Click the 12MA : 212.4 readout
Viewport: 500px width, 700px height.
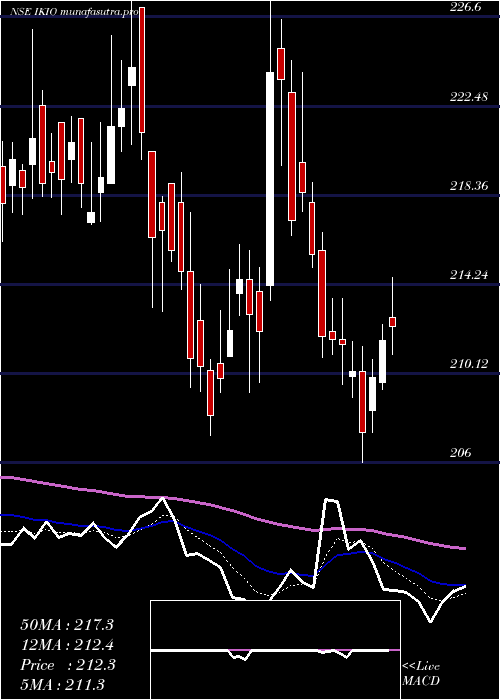(x=67, y=645)
